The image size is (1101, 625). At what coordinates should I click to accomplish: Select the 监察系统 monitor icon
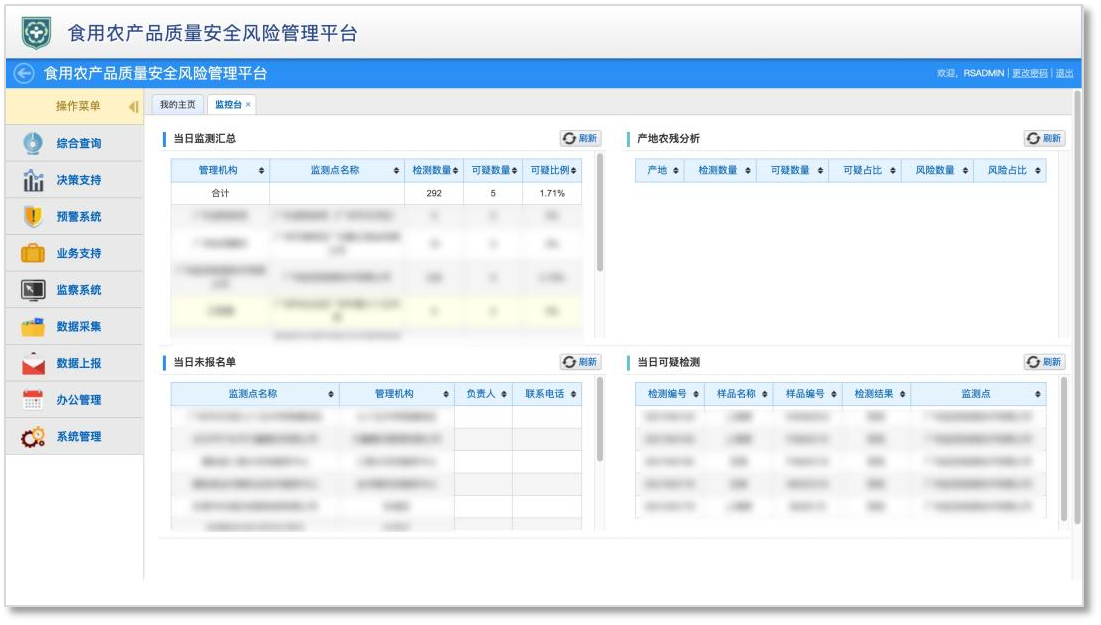coord(33,290)
